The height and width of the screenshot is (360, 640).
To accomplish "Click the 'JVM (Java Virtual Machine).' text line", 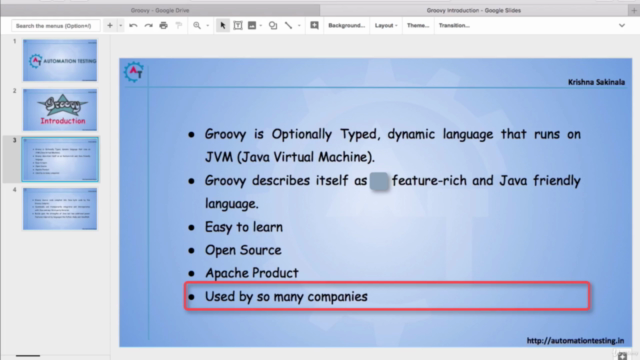I will tap(290, 157).
